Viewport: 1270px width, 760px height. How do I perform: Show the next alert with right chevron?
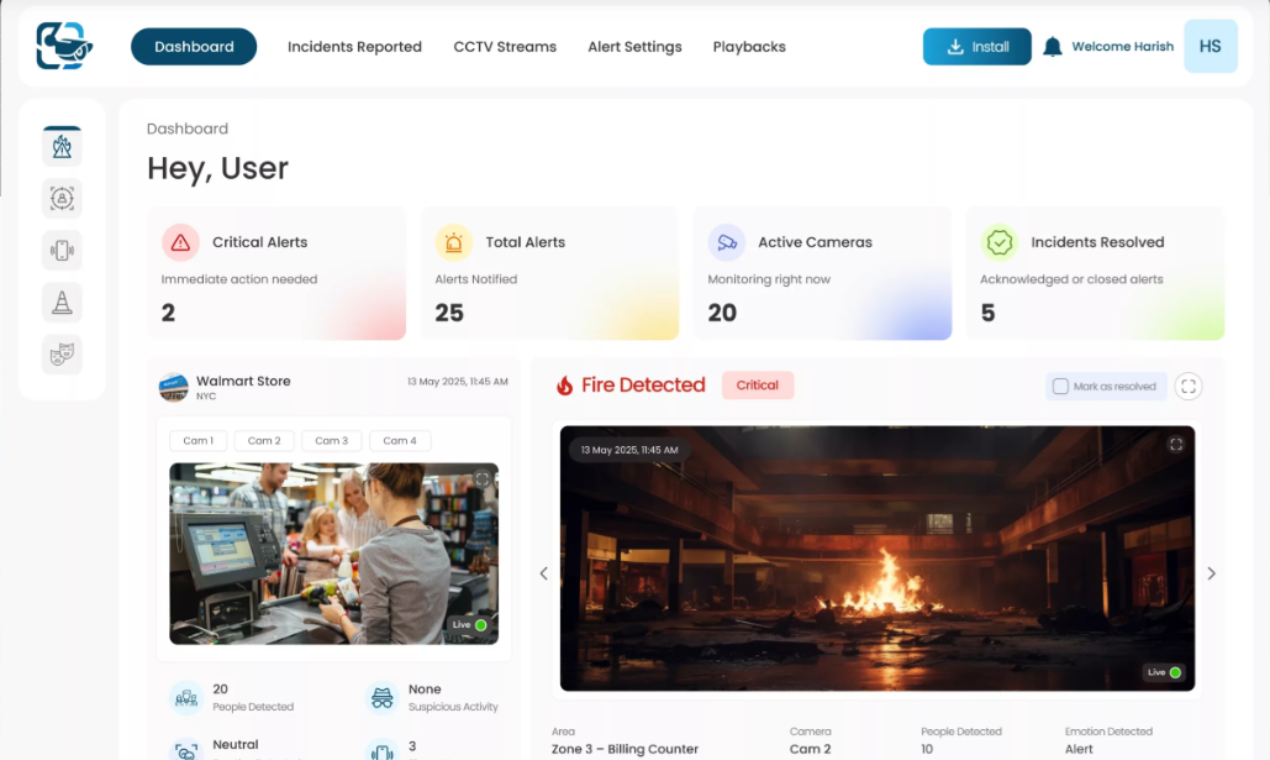[x=1211, y=573]
